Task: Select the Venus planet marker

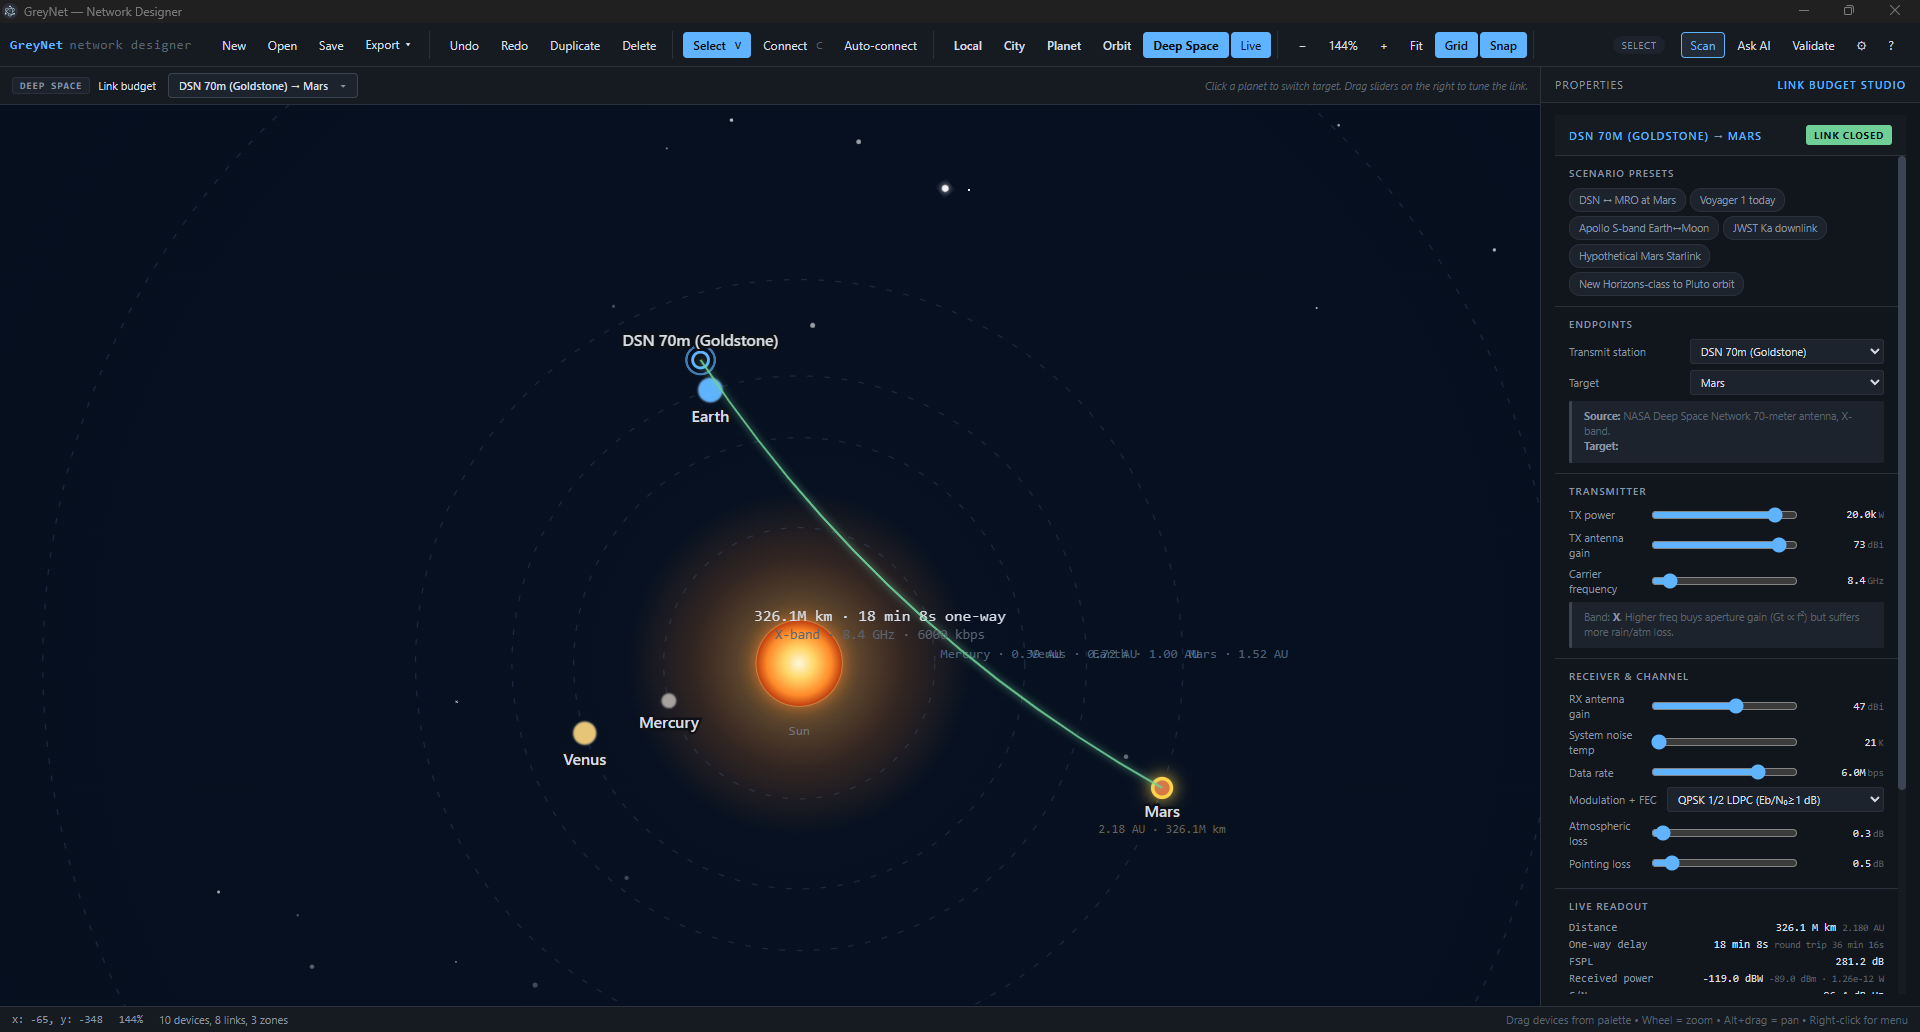Action: 585,733
